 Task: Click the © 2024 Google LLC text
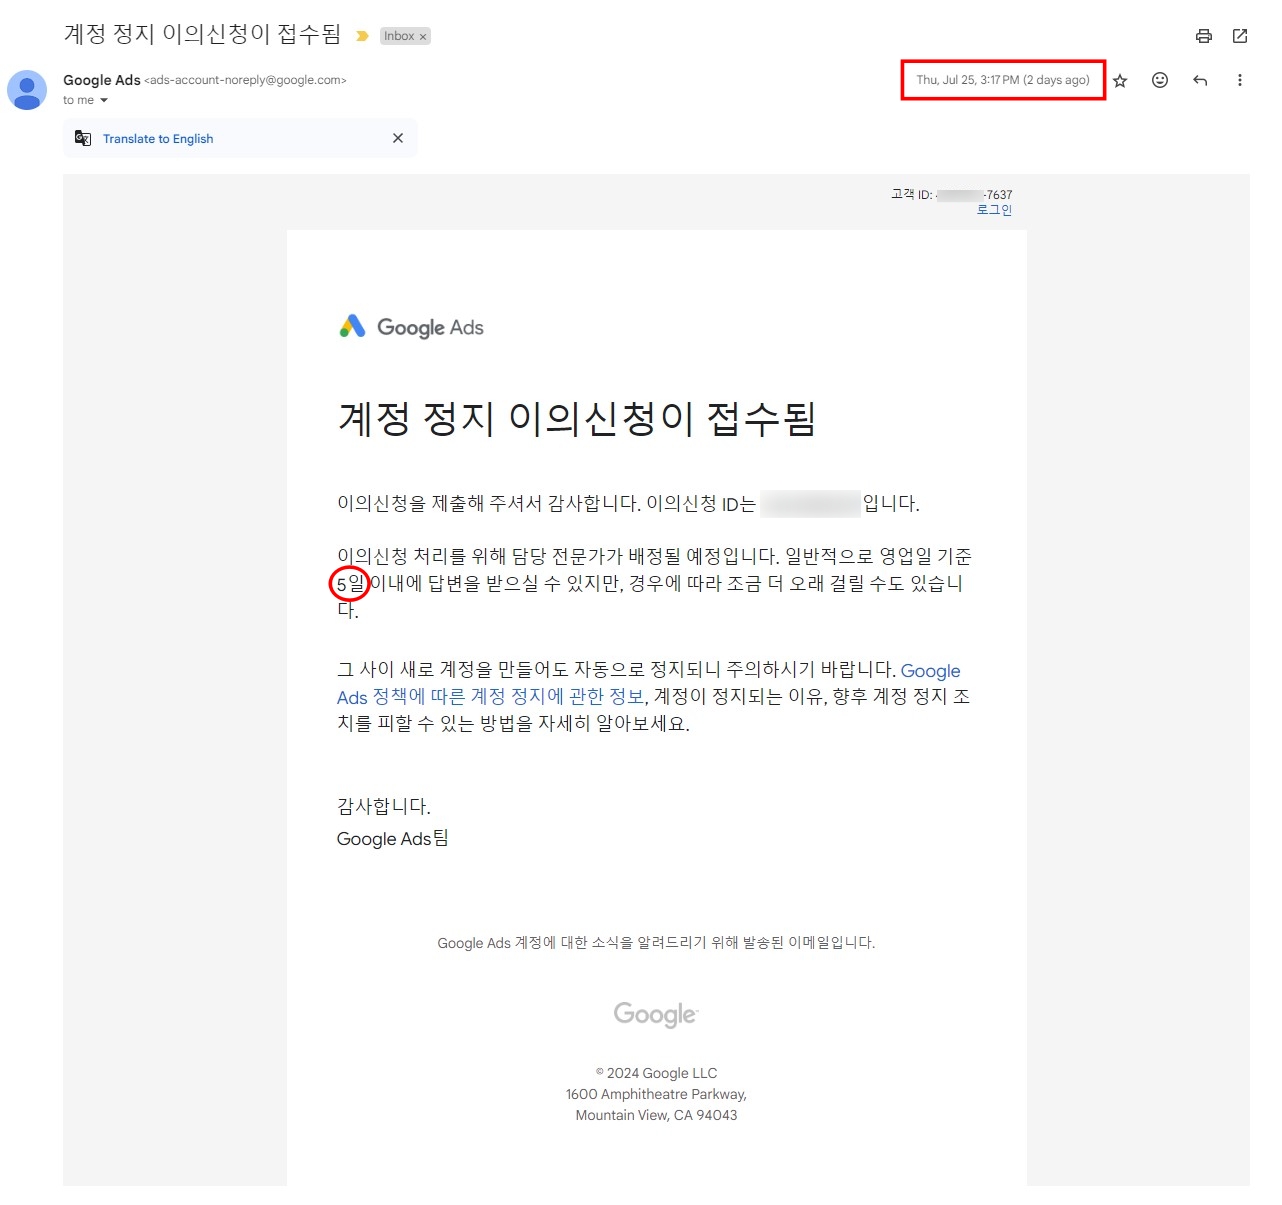[x=656, y=1073]
